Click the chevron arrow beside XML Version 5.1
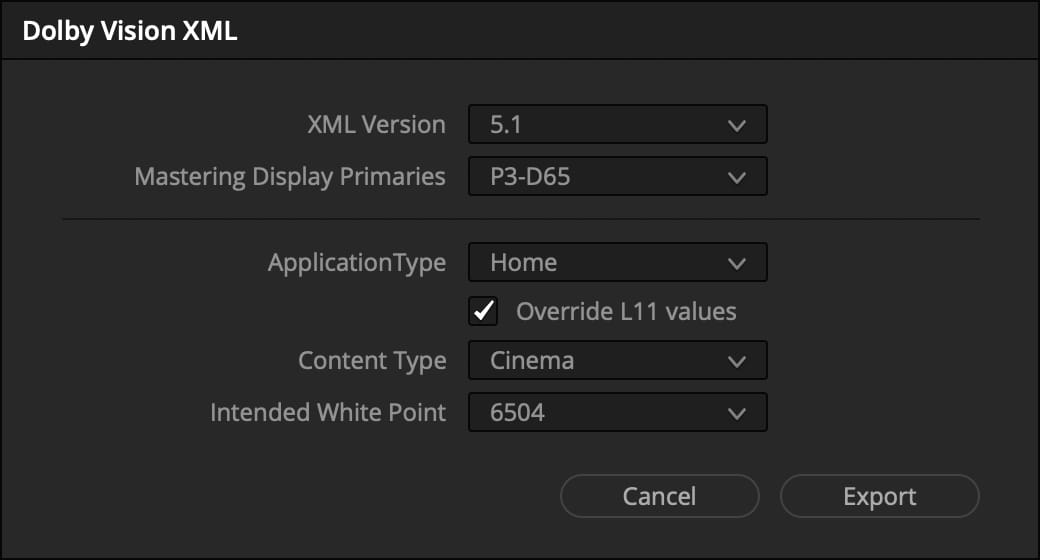This screenshot has height=560, width=1040. pyautogui.click(x=737, y=126)
